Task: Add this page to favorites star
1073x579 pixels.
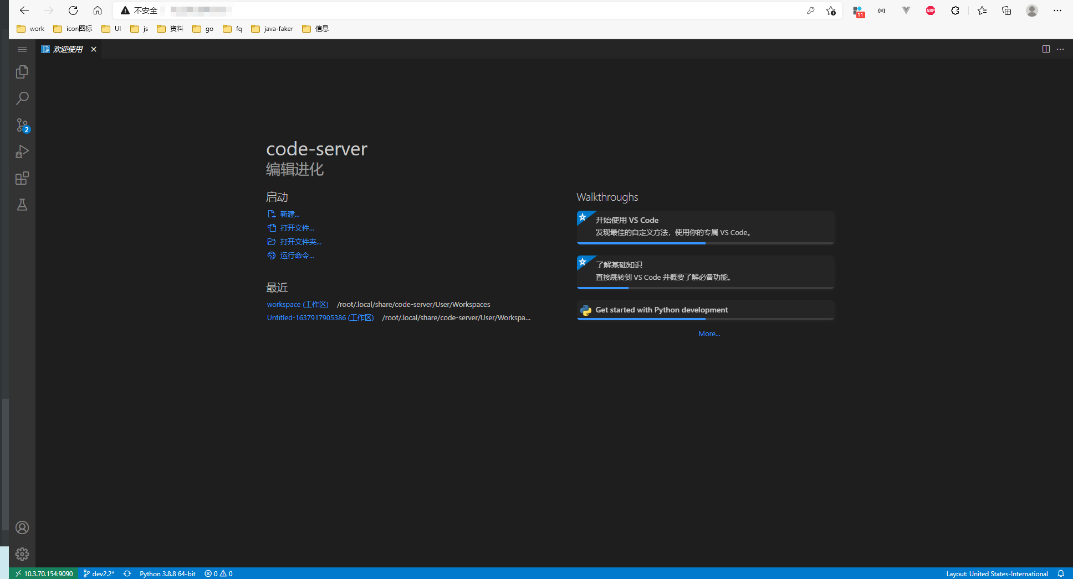Action: (x=831, y=10)
